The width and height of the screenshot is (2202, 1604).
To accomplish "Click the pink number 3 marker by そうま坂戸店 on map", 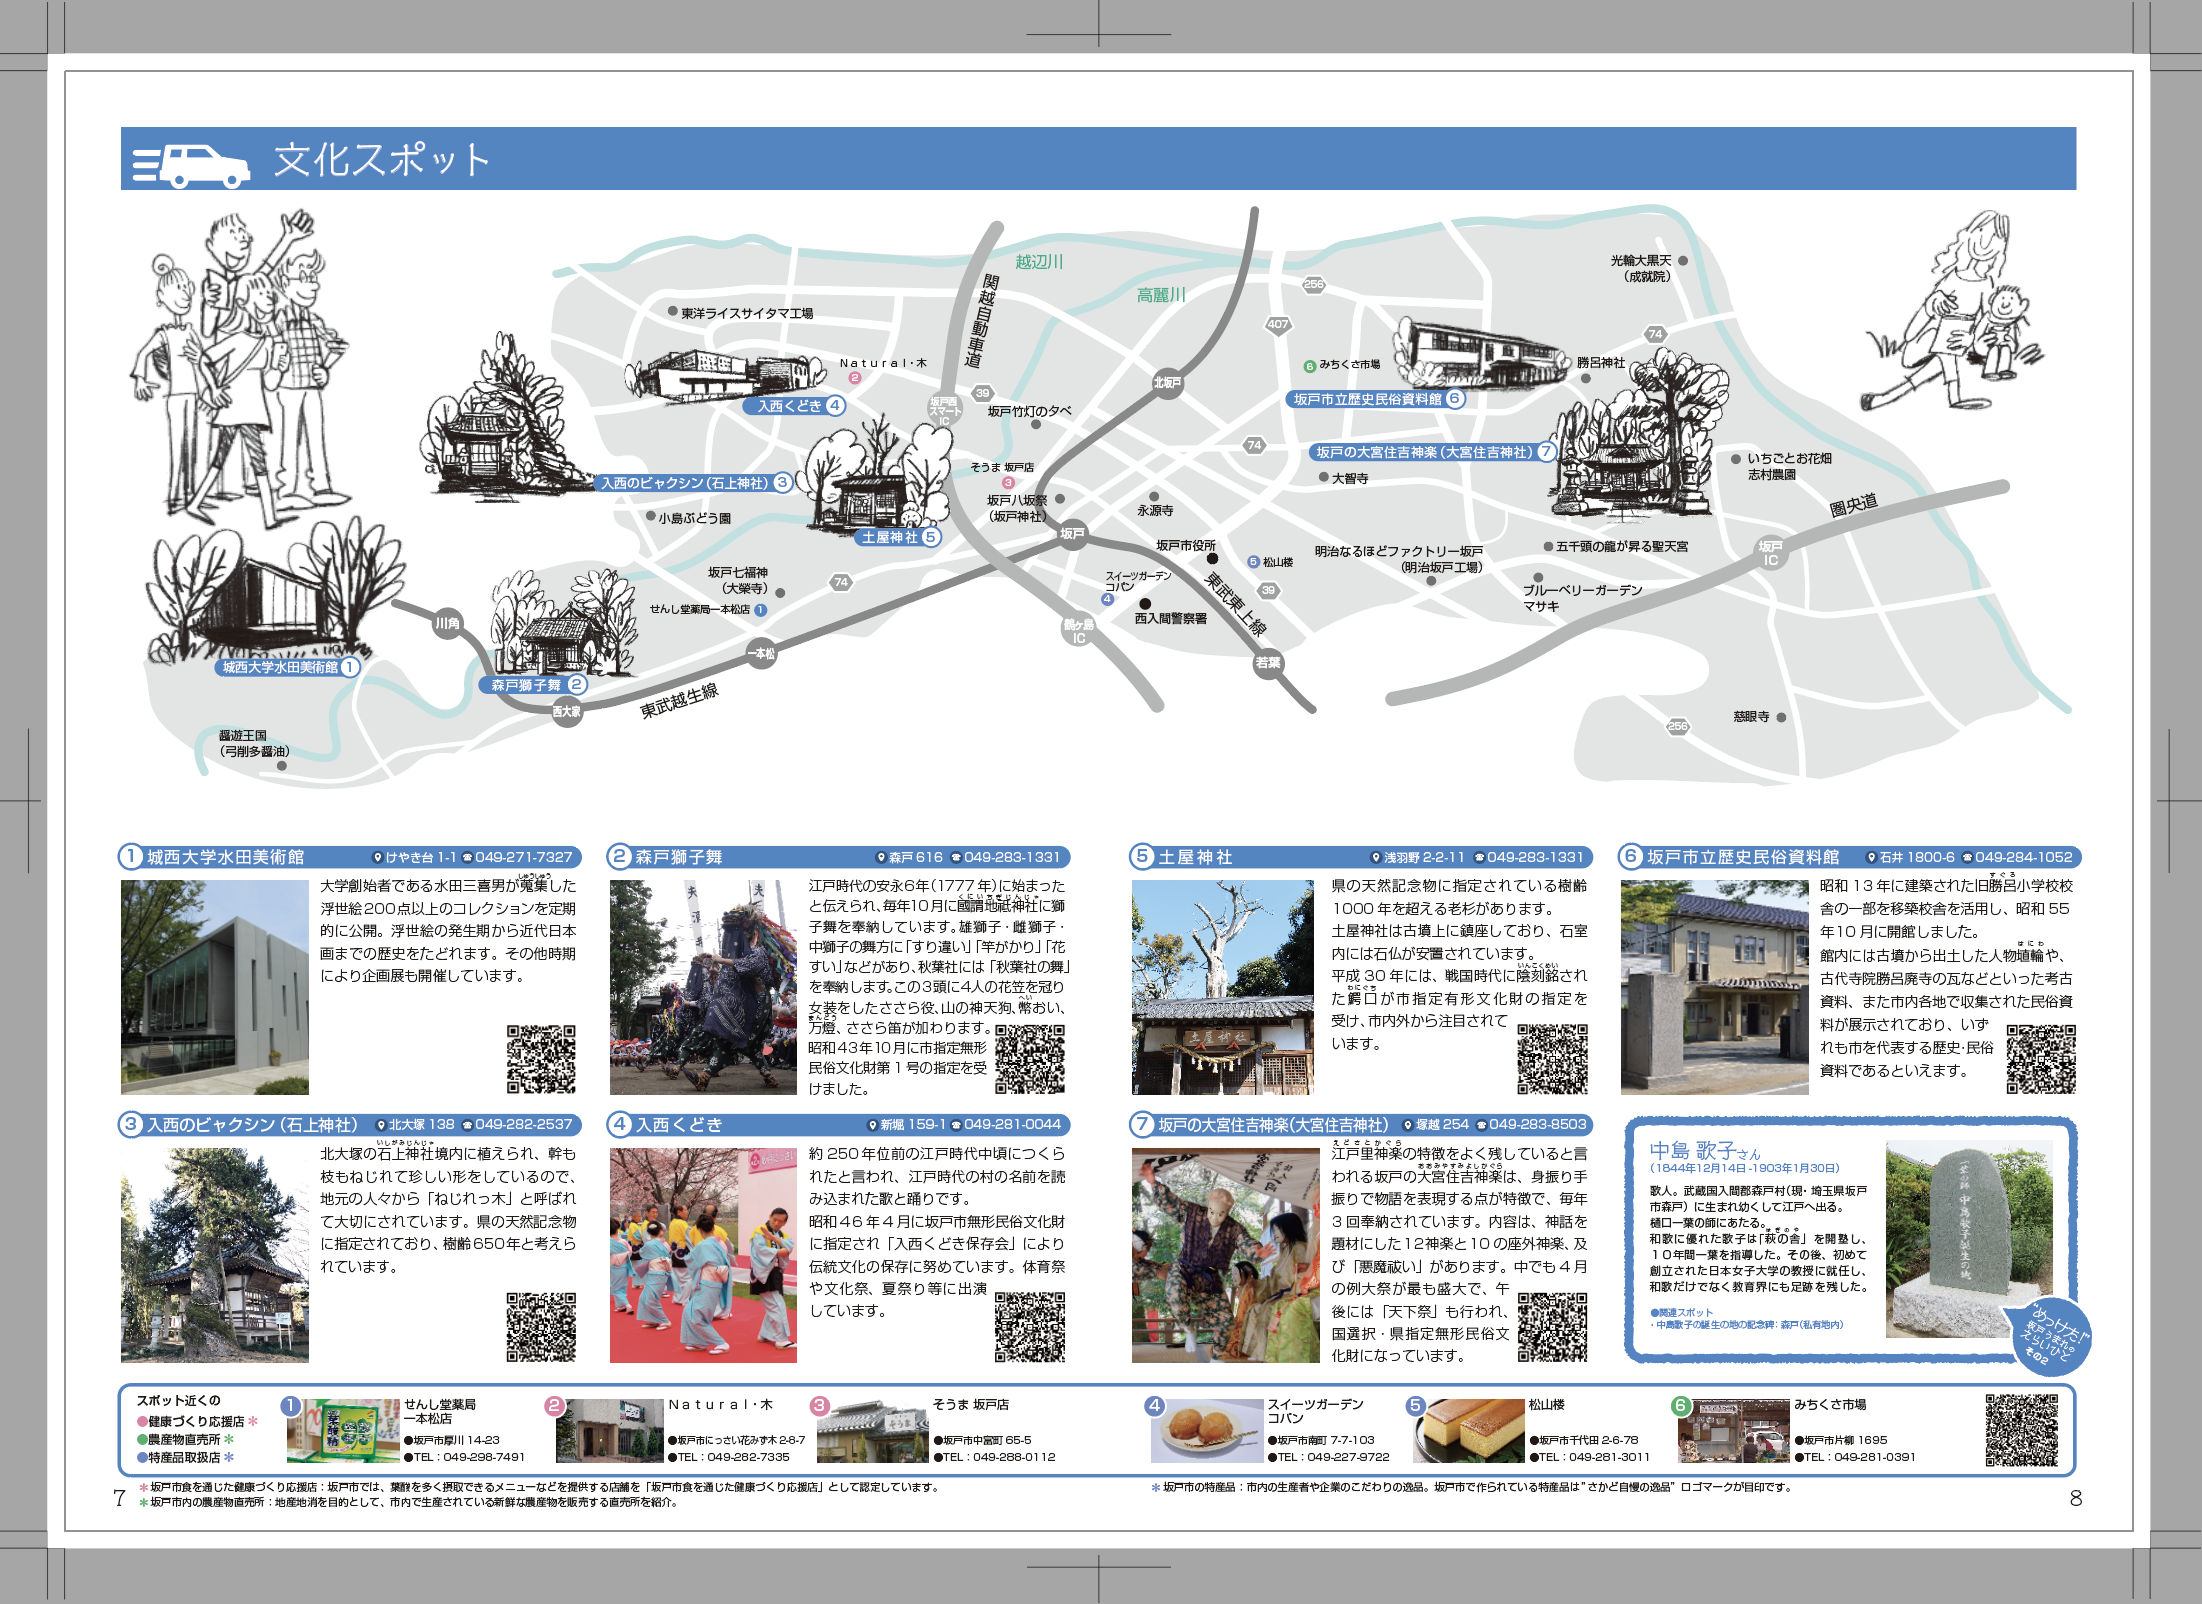I will 1008,483.
